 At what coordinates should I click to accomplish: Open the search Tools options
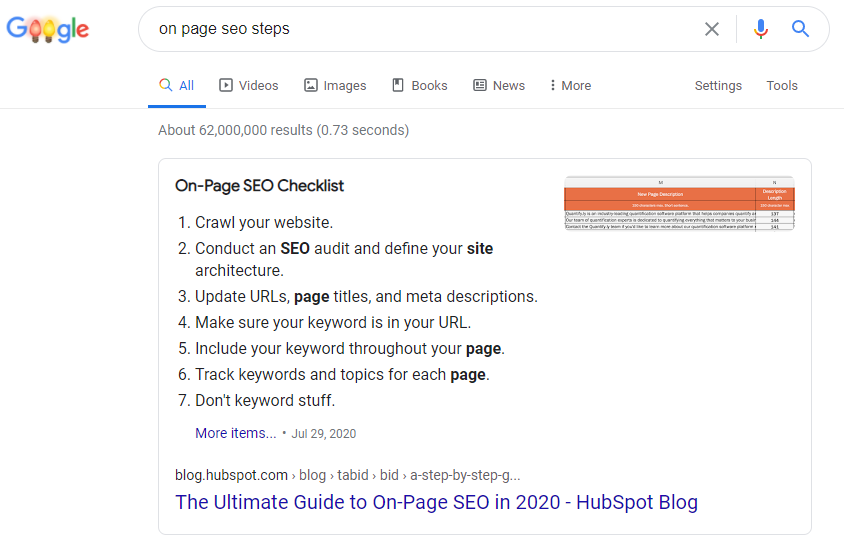click(x=782, y=85)
